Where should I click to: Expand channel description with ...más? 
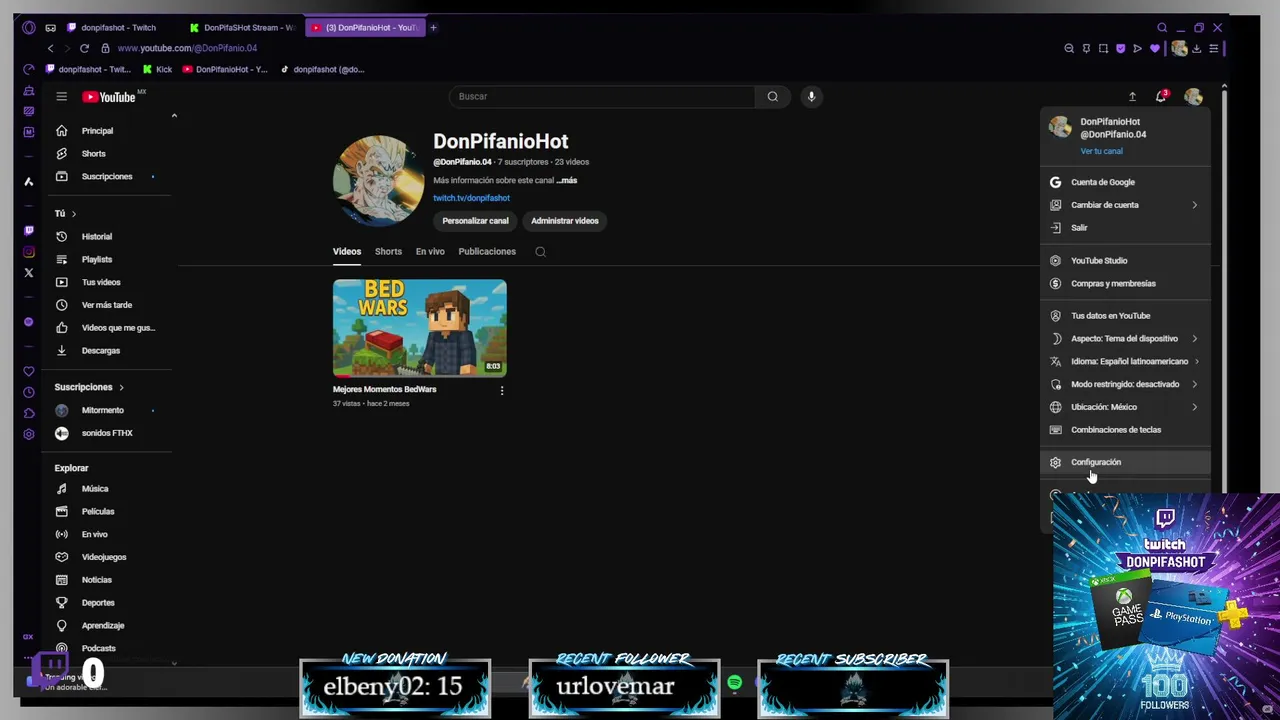(567, 180)
